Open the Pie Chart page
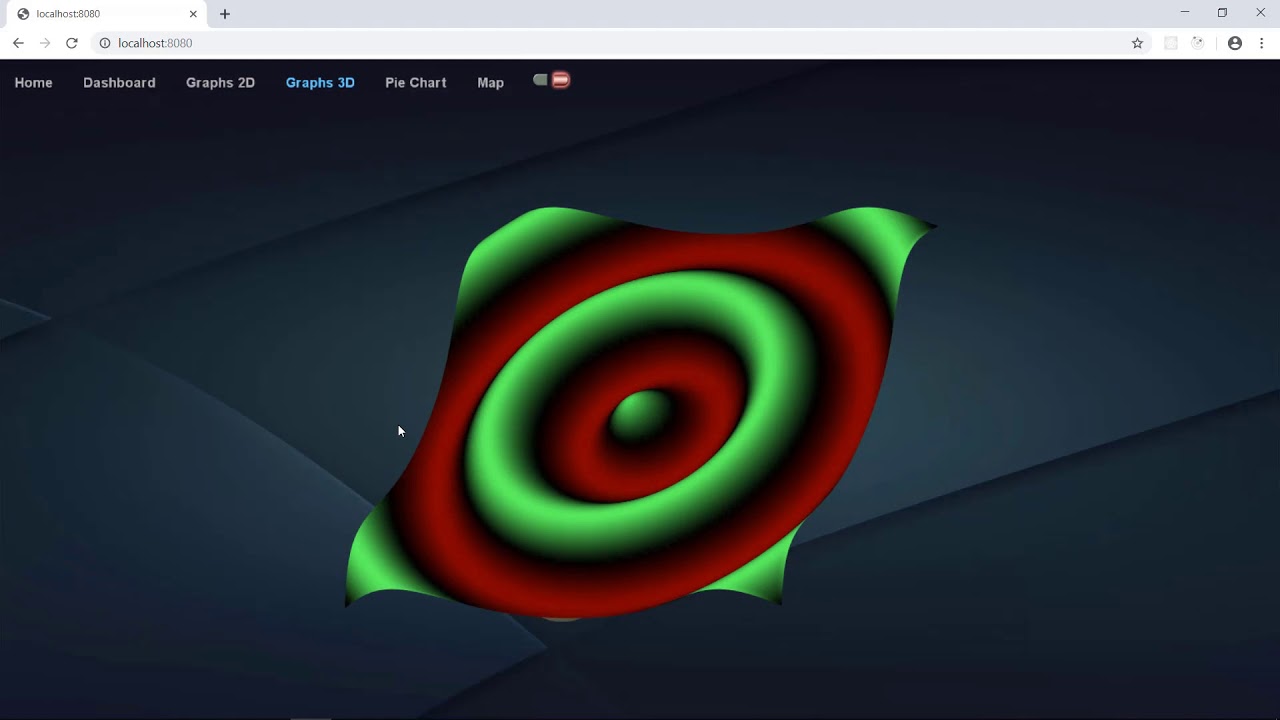 pos(416,83)
